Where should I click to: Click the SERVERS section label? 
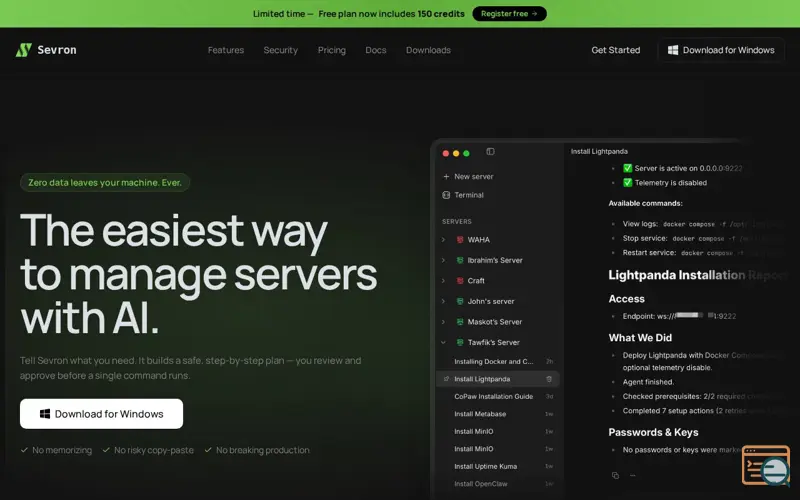(x=457, y=221)
